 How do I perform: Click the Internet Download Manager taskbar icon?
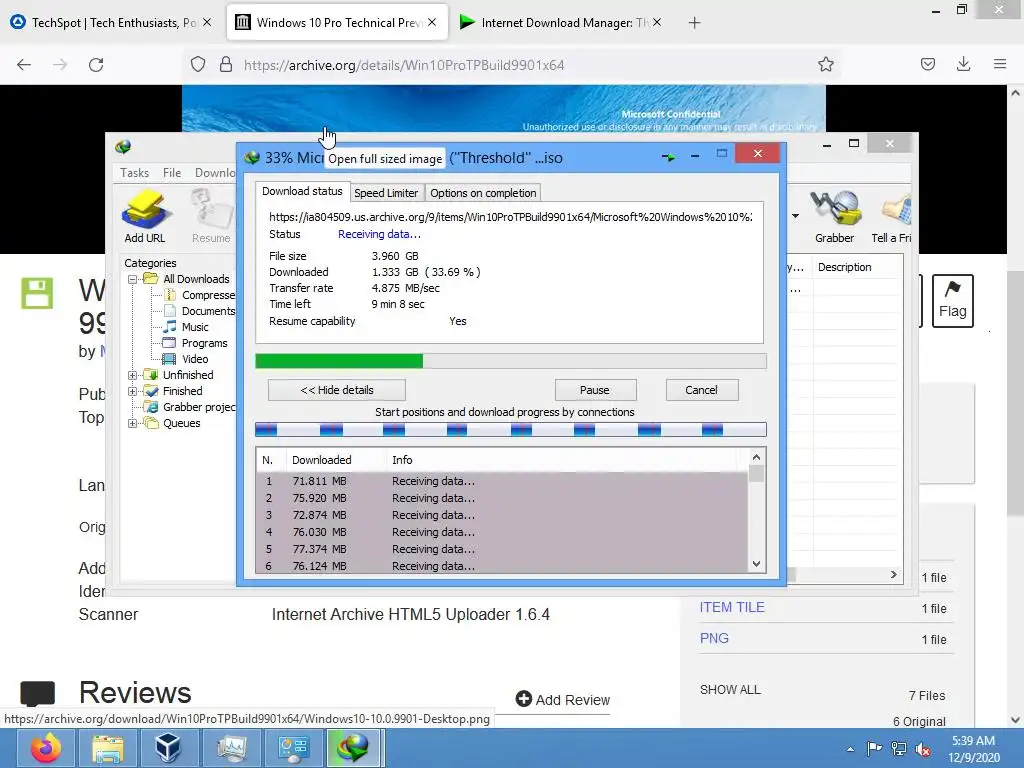click(x=353, y=748)
